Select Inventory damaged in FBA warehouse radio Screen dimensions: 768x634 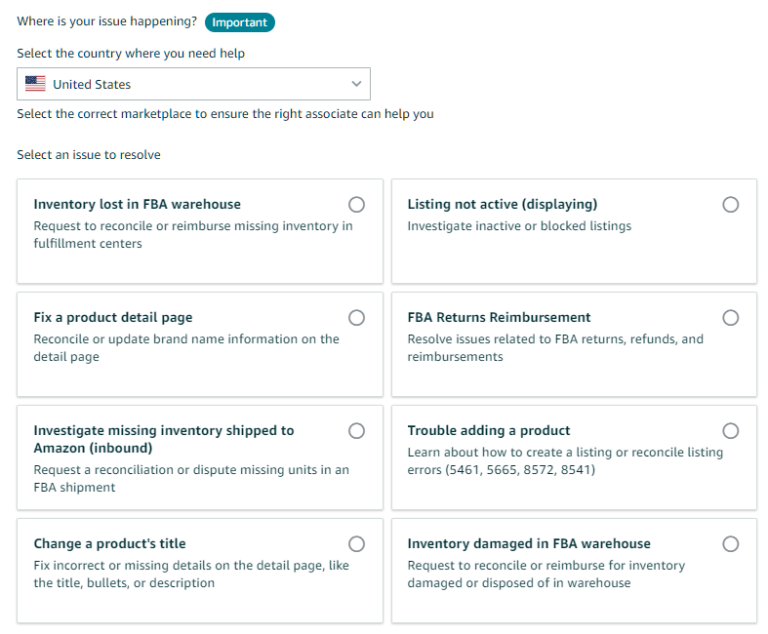pyautogui.click(x=730, y=544)
